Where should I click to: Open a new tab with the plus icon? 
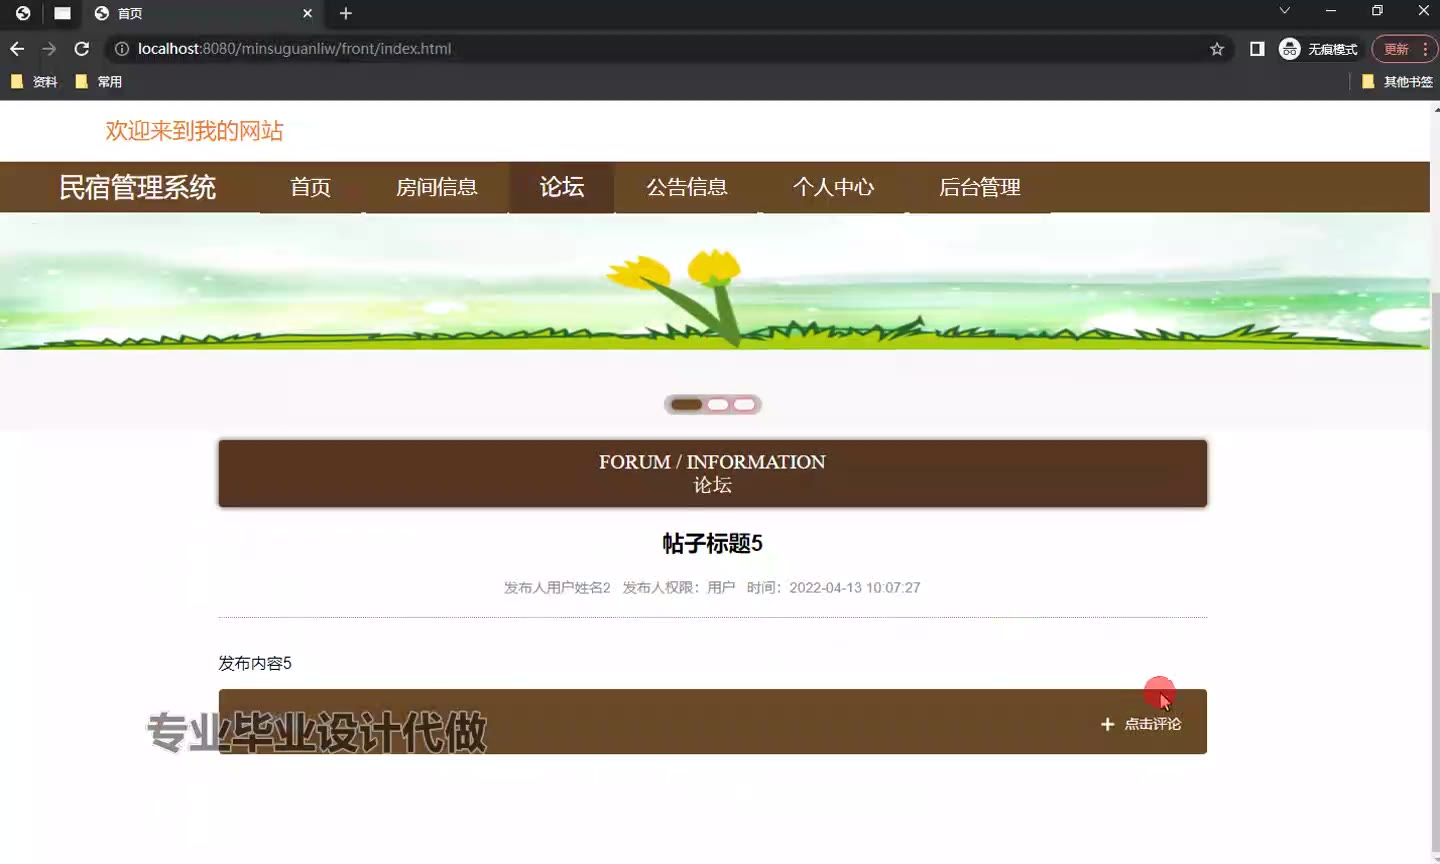pos(346,13)
